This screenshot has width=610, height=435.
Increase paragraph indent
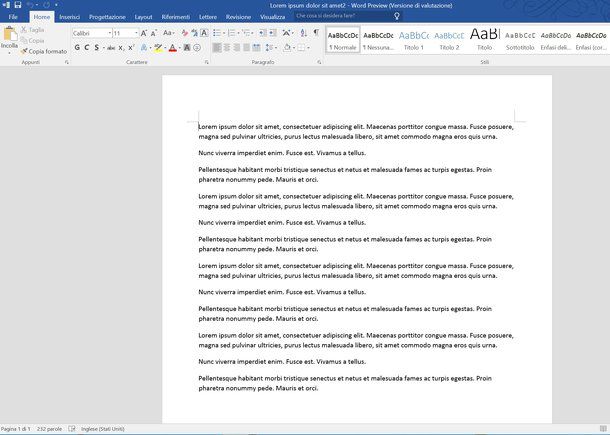(x=273, y=33)
